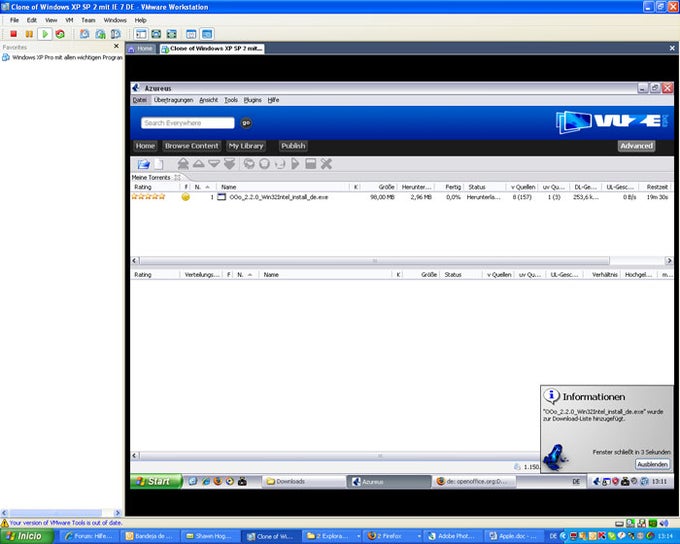Click the Quick Switch mode icon
Screen dimensions: 680x544
coord(156,34)
